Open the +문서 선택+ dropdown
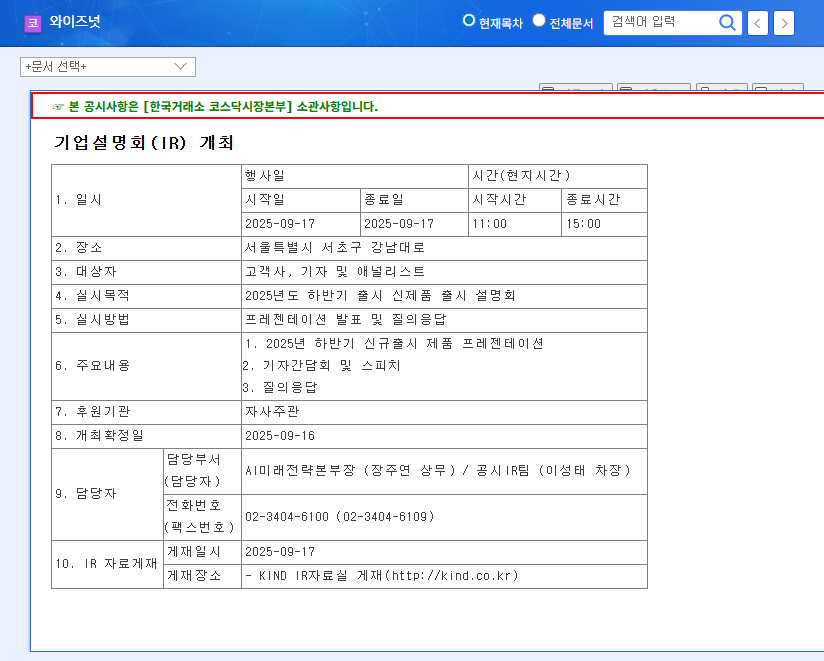Image resolution: width=824 pixels, height=661 pixels. 108,67
